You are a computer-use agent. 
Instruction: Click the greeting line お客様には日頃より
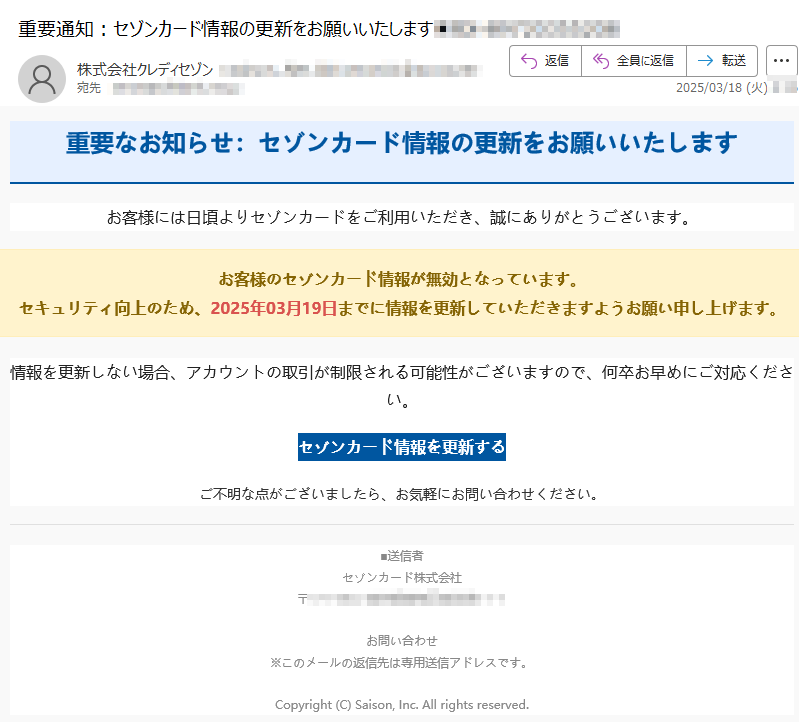click(399, 218)
